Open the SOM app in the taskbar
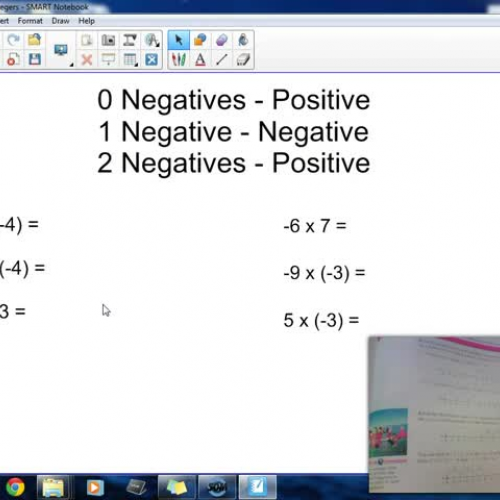 pos(217,487)
